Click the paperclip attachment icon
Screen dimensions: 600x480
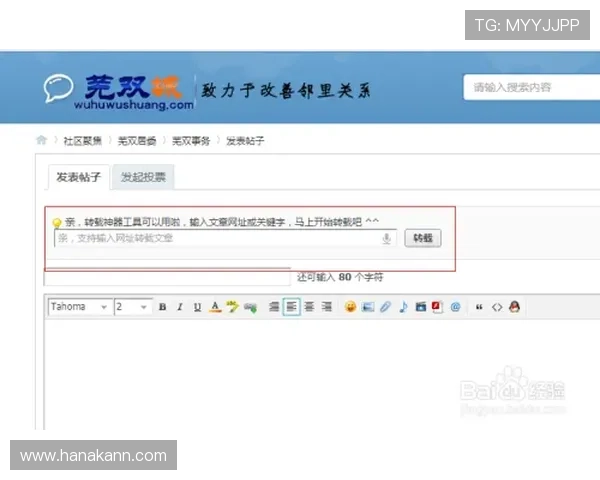385,307
